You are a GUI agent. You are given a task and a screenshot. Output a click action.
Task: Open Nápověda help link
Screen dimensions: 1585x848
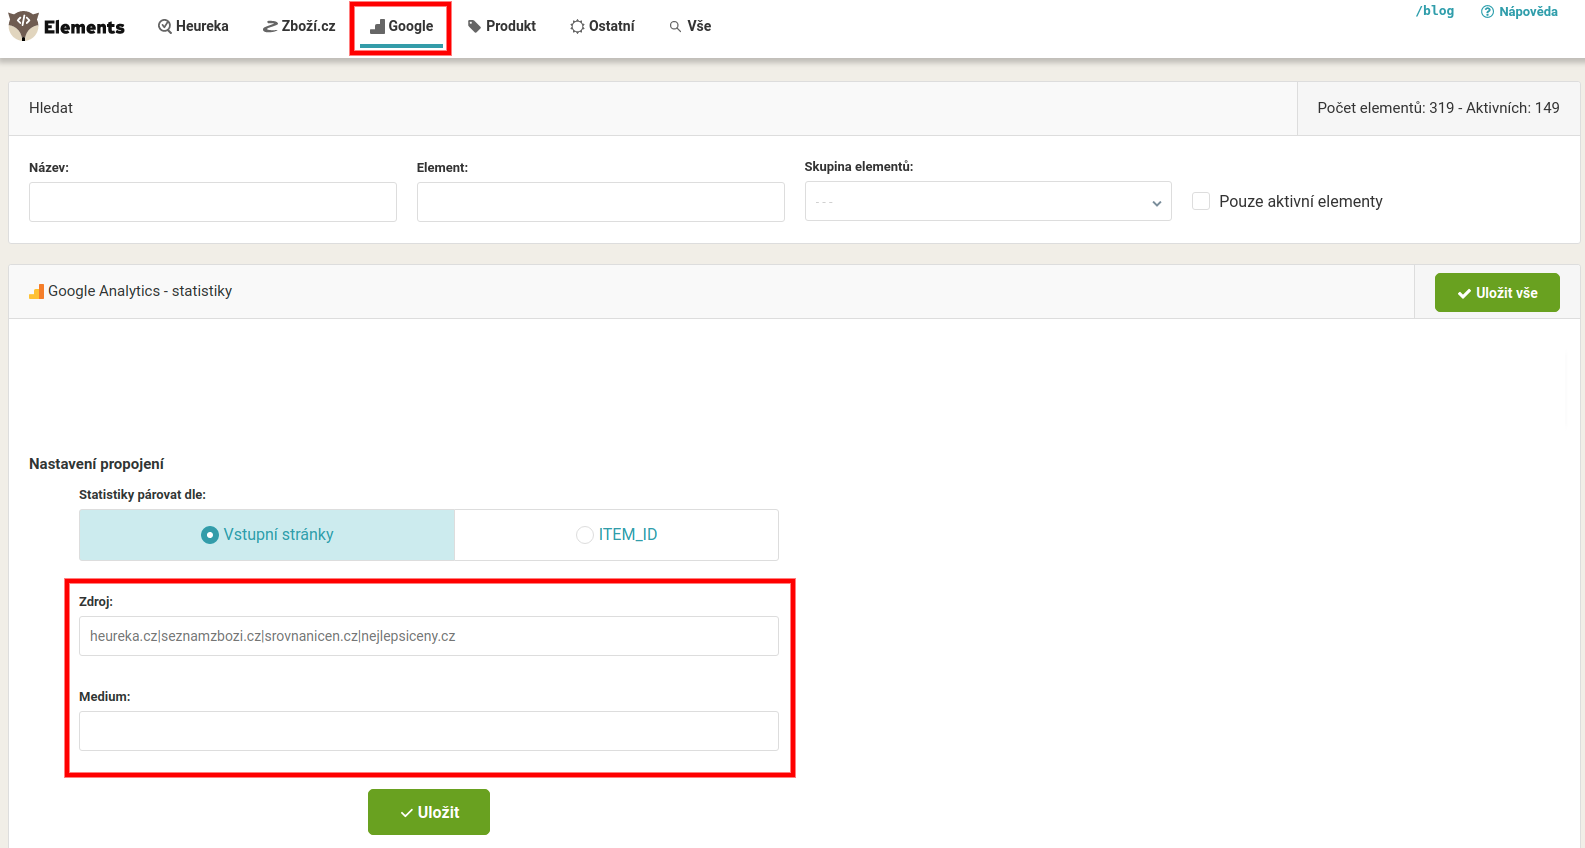[1519, 12]
